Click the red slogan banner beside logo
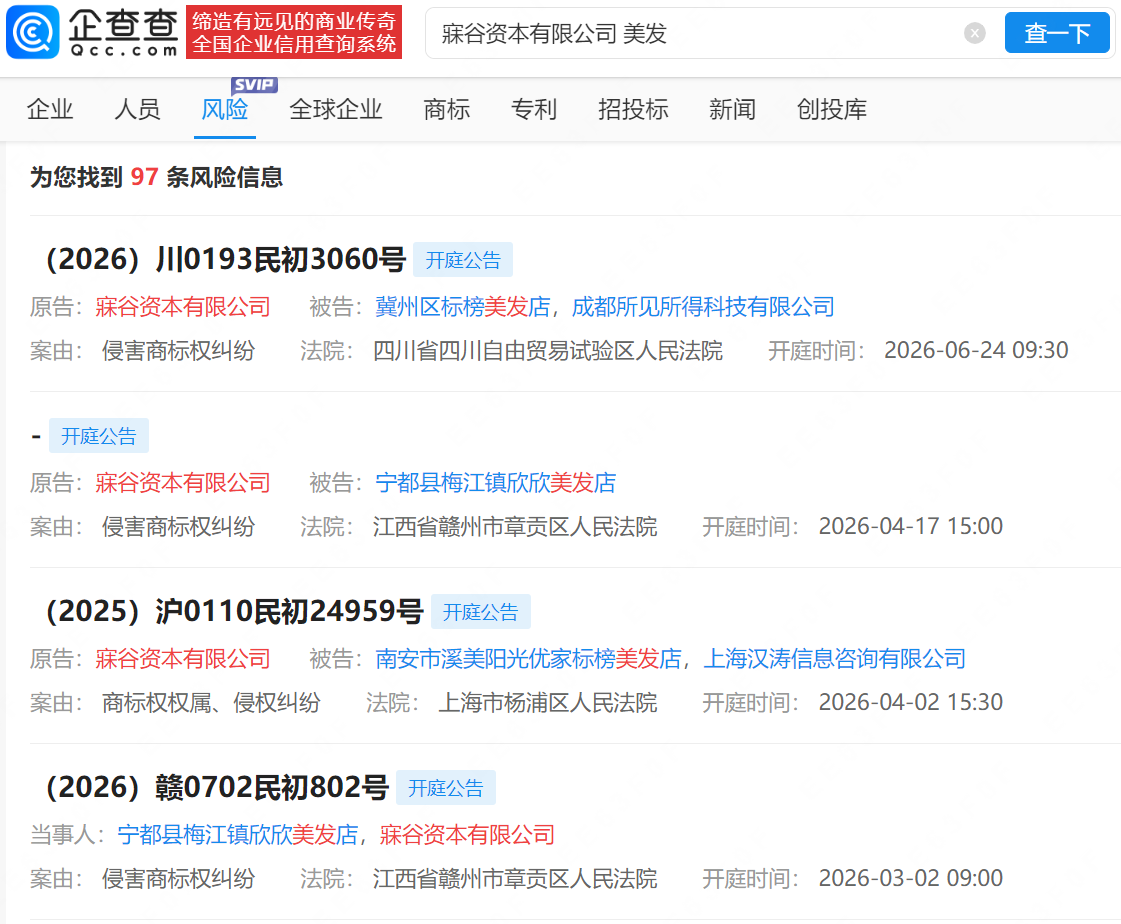The height and width of the screenshot is (924, 1121). (294, 32)
